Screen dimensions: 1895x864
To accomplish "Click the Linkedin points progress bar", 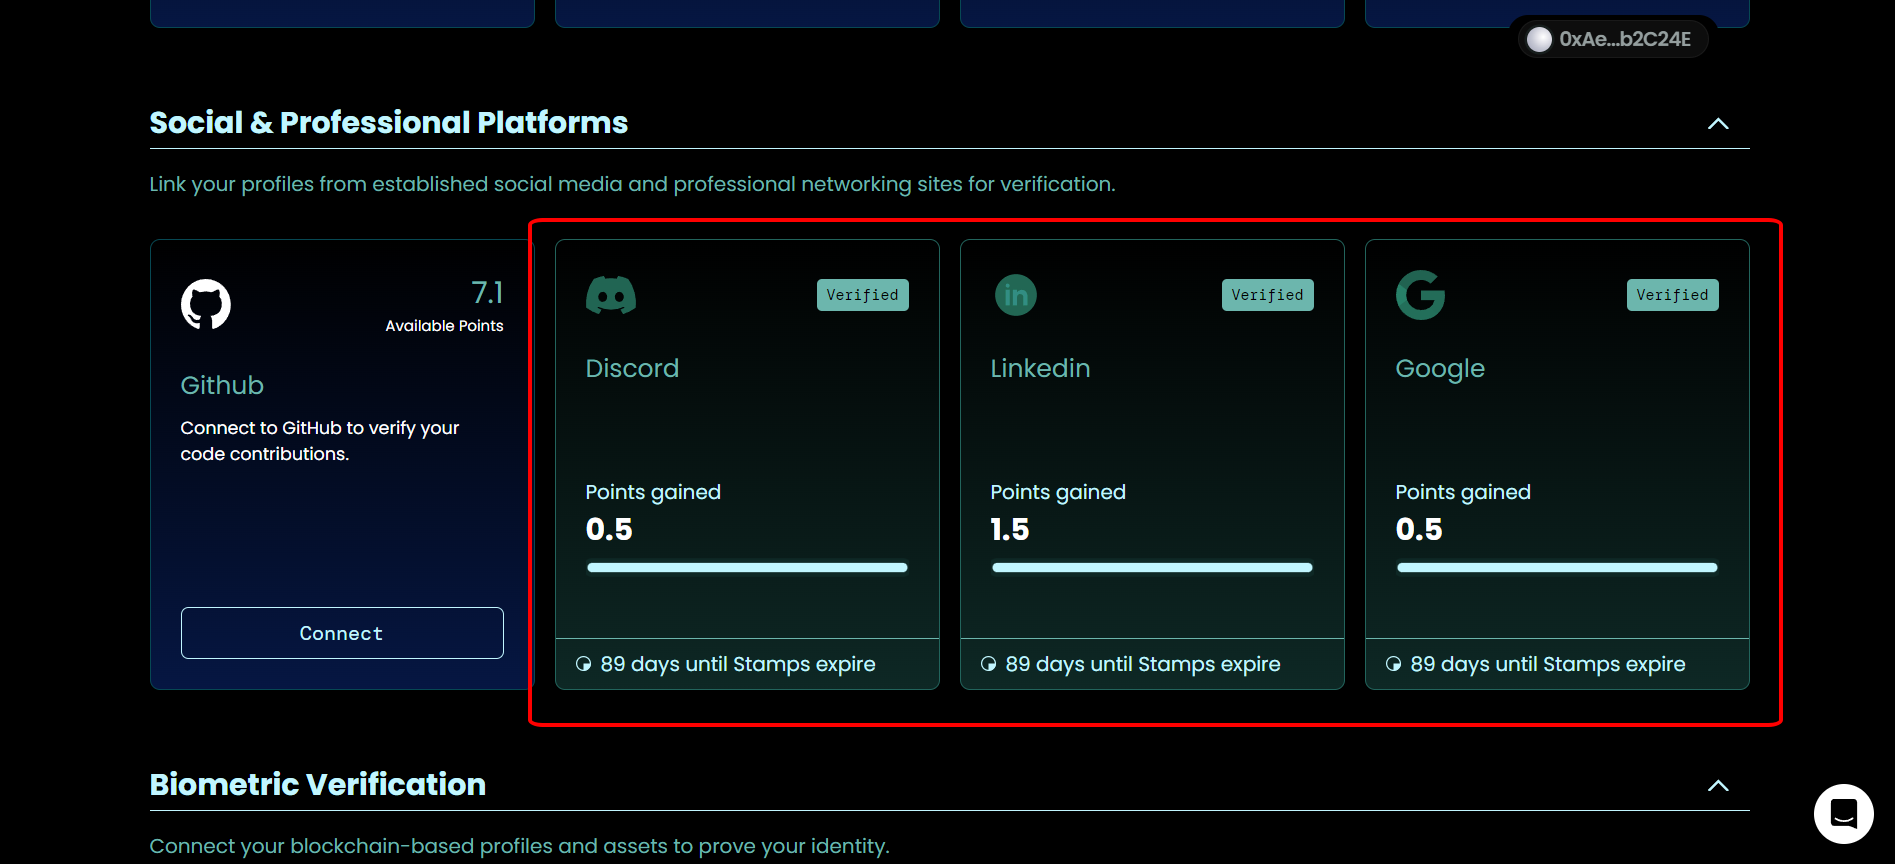I will (1152, 568).
